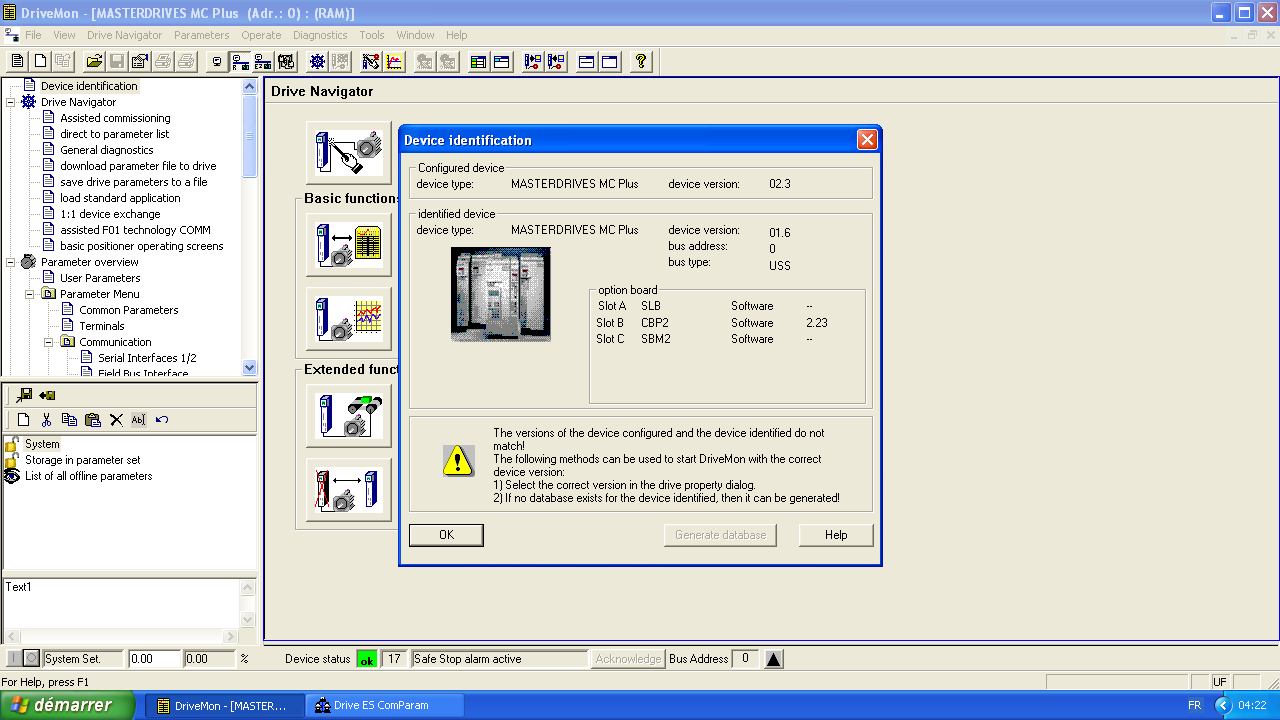
Task: Collapse the Communication tree folder
Action: pyautogui.click(x=49, y=342)
